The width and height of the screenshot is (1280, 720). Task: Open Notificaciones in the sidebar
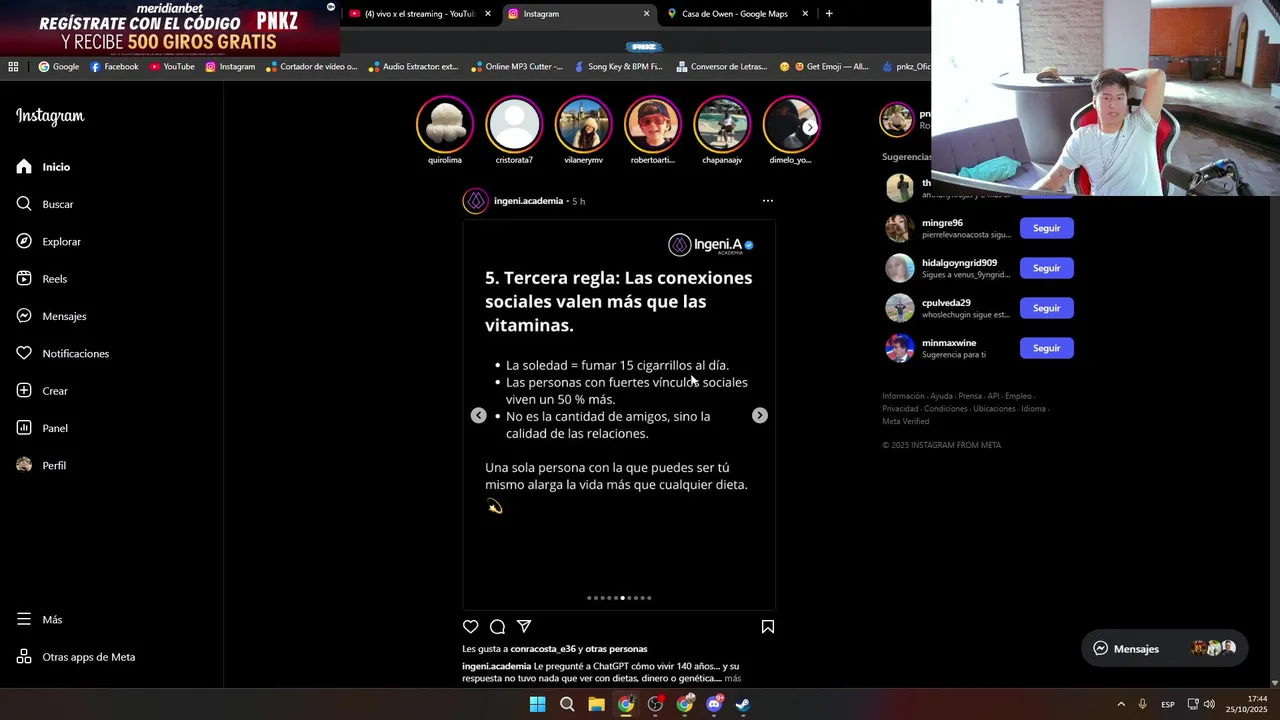click(x=63, y=354)
